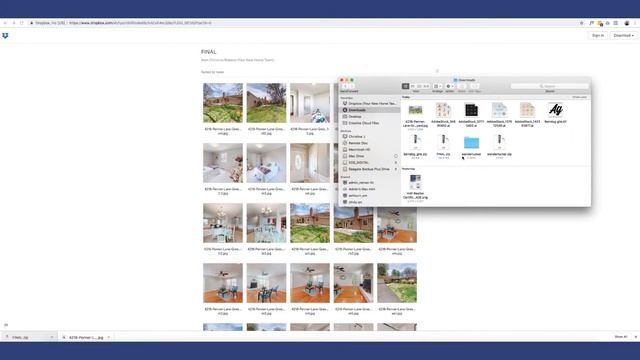Select Macintosh HD in the Finder sidebar
This screenshot has height=360, width=640.
(x=369, y=150)
